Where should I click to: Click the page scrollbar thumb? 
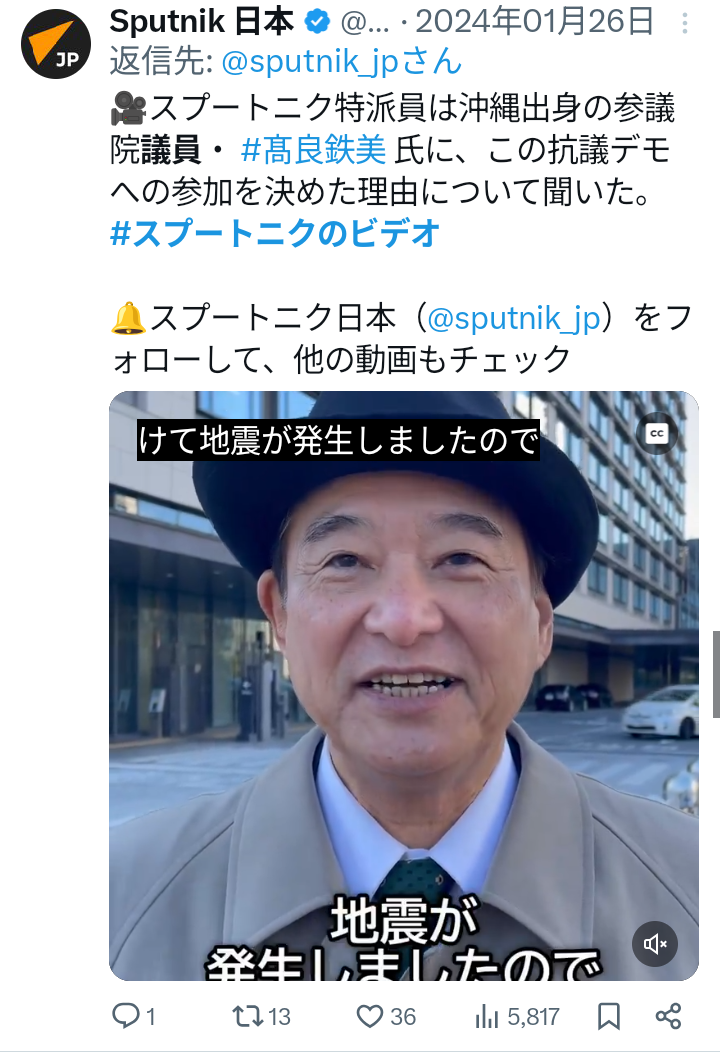(x=716, y=674)
